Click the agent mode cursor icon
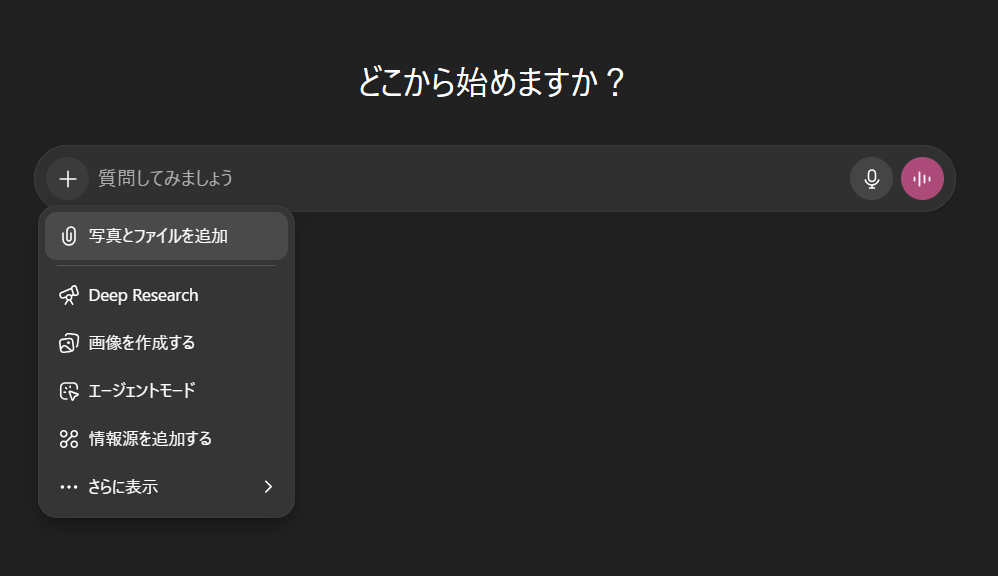The image size is (998, 576). tap(69, 391)
